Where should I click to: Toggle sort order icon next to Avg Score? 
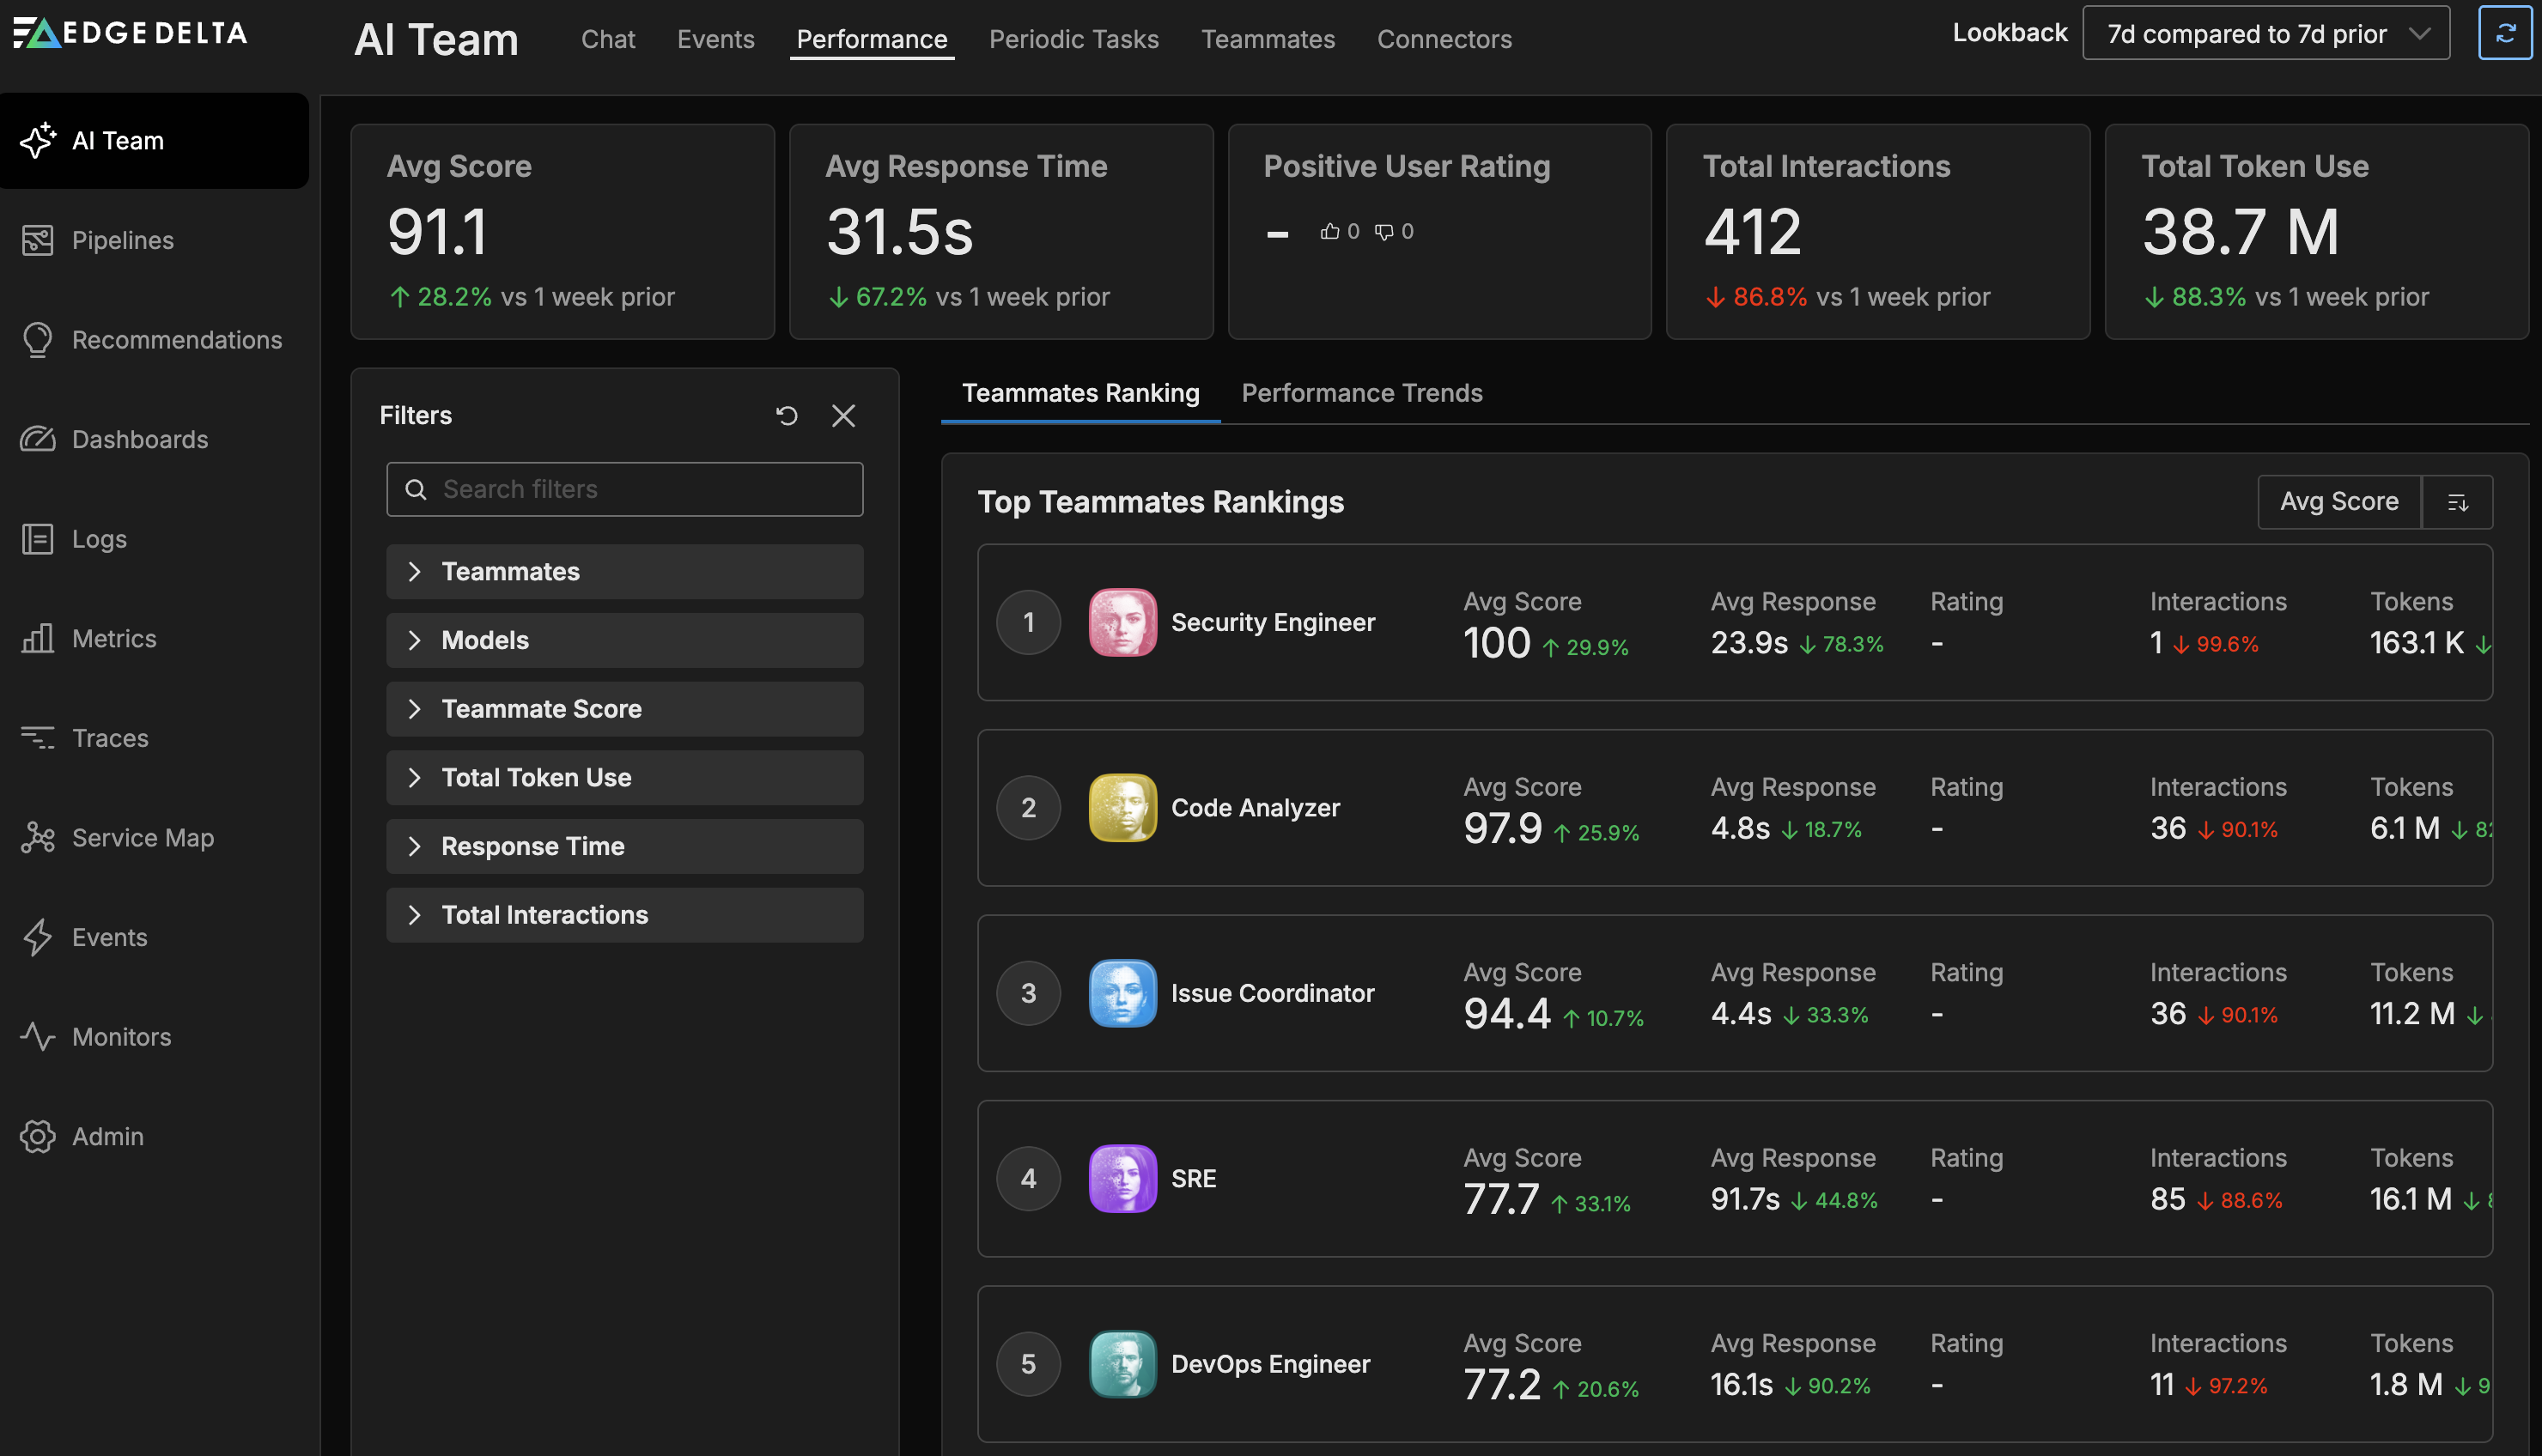click(x=2457, y=502)
